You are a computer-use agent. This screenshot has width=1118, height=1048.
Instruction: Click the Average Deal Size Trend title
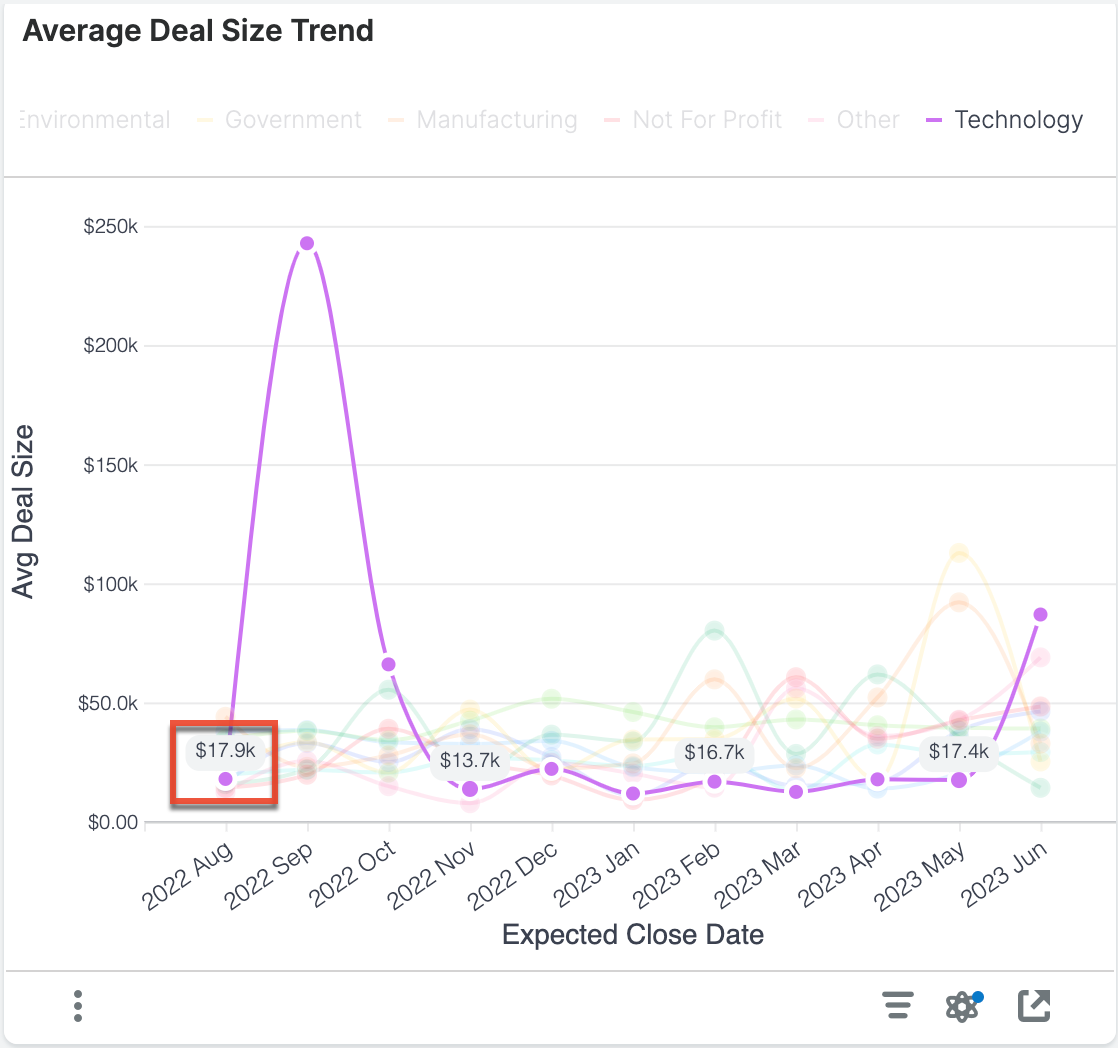pyautogui.click(x=197, y=30)
